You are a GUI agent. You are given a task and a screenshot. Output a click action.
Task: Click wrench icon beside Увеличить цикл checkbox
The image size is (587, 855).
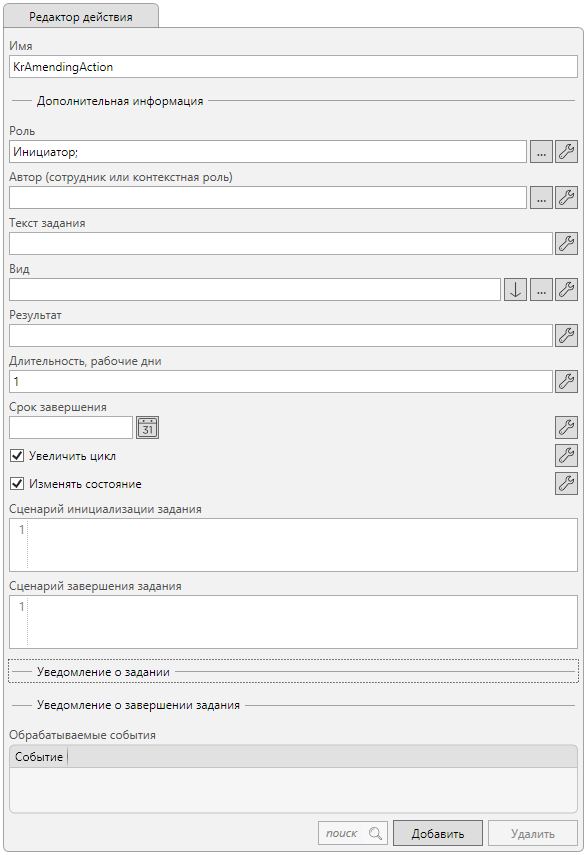[x=566, y=455]
